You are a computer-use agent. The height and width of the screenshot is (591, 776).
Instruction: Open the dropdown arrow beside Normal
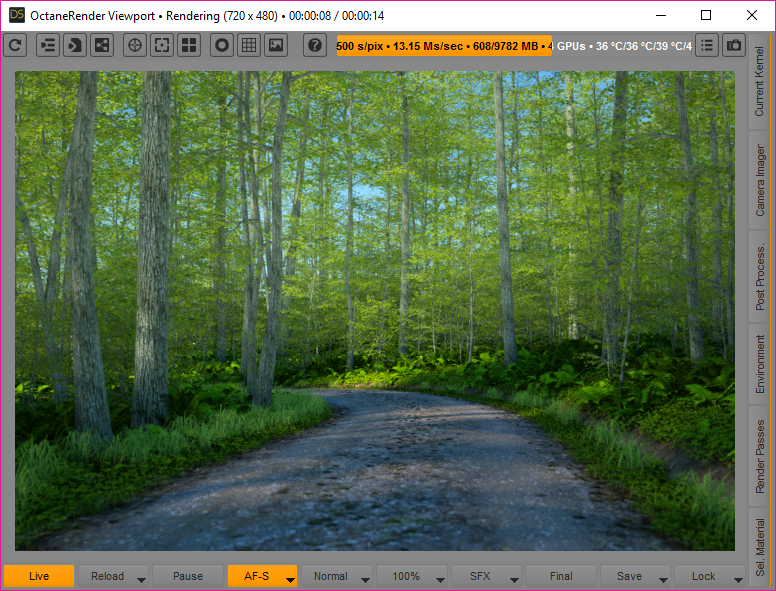pos(365,579)
